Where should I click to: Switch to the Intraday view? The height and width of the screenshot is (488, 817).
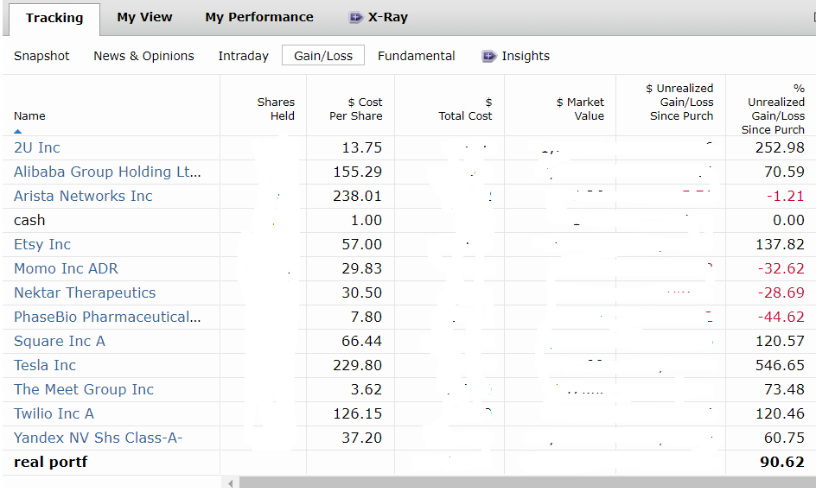point(243,56)
